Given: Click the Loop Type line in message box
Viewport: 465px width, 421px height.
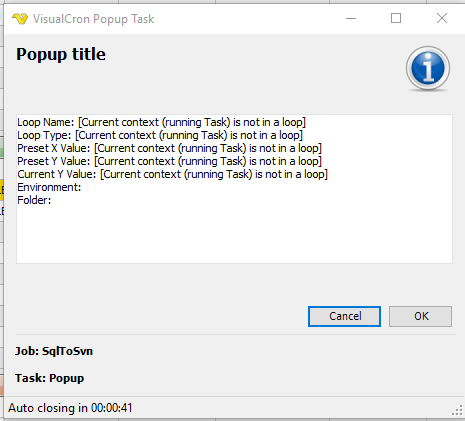Looking at the screenshot, I should coord(160,136).
